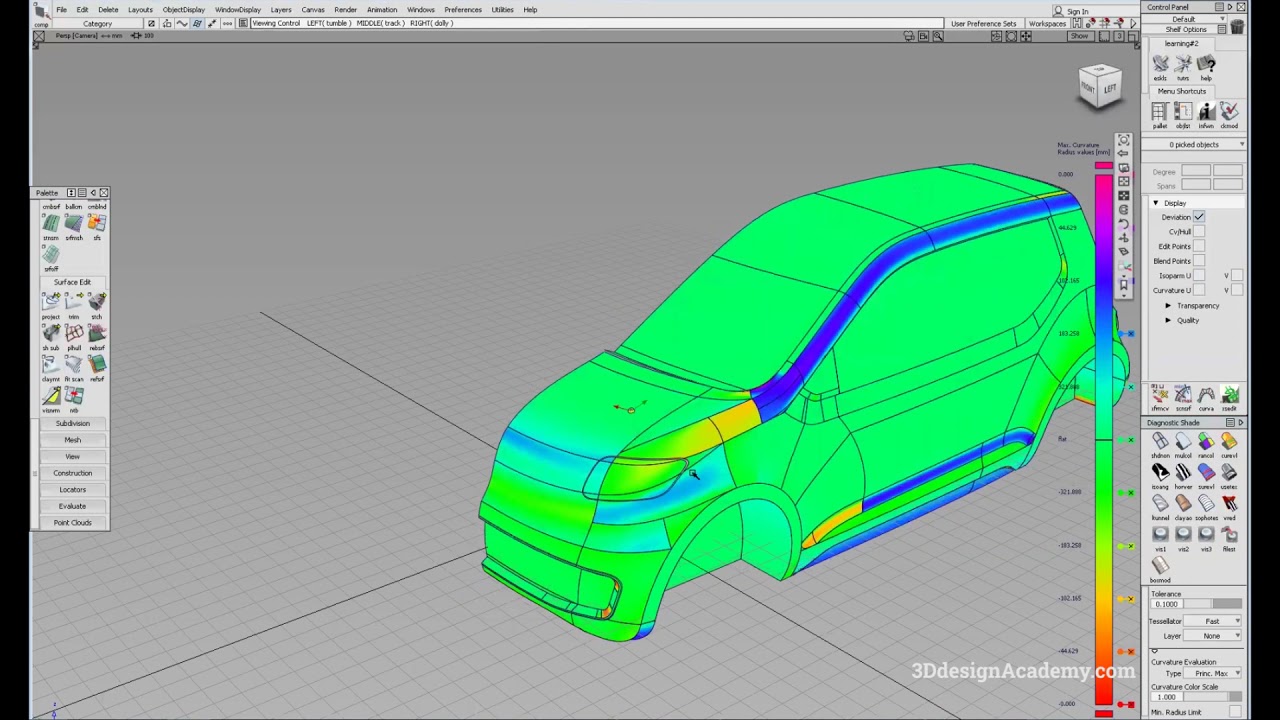
Task: Click the trash can shelf icon
Action: 1237,27
